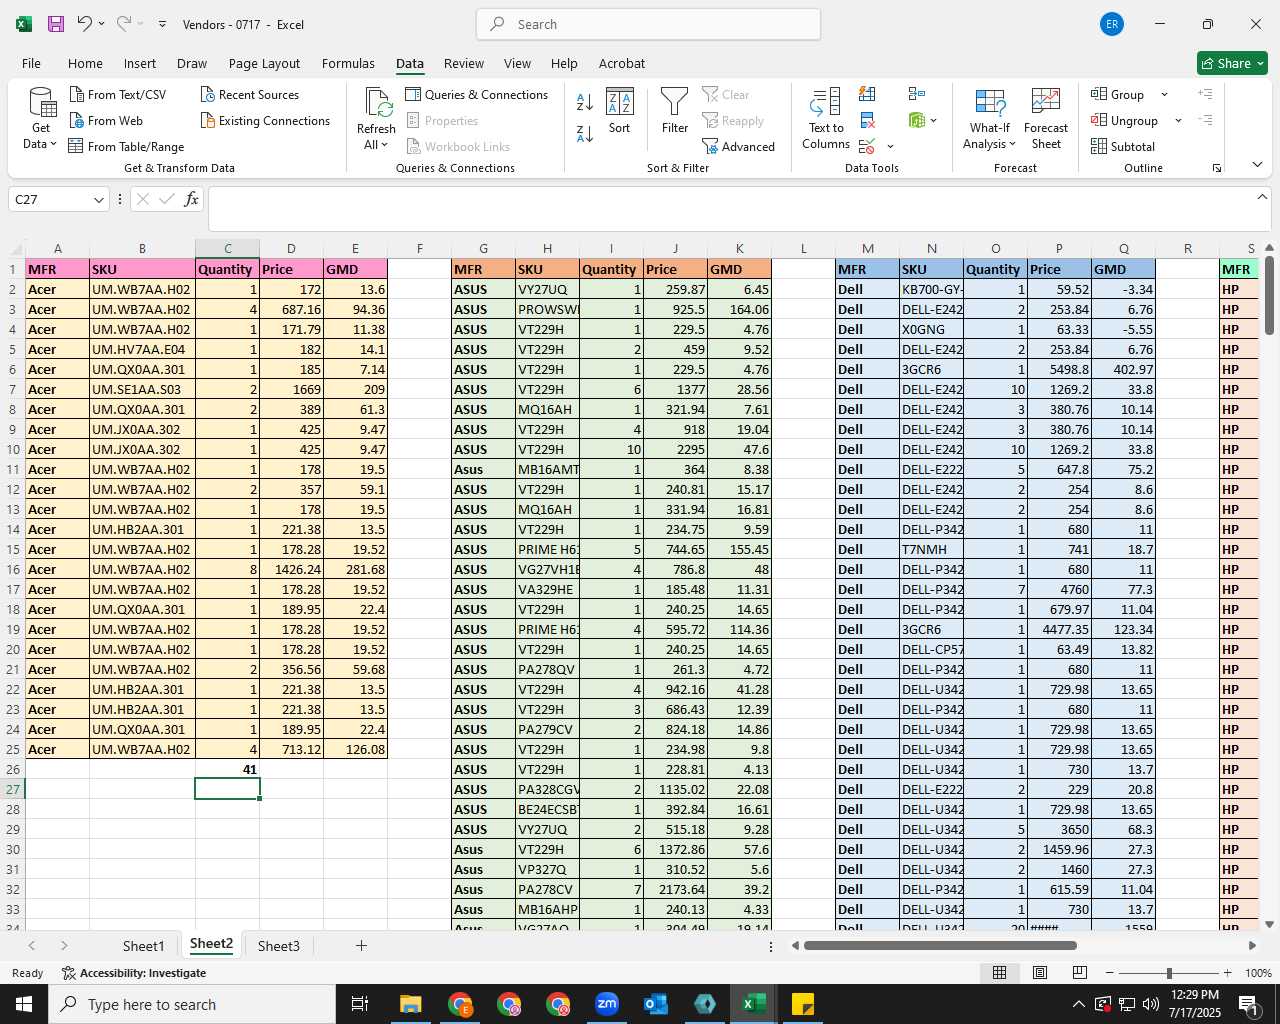1280x1024 pixels.
Task: Expand the Data Validation dropdown arrow
Action: pyautogui.click(x=890, y=147)
